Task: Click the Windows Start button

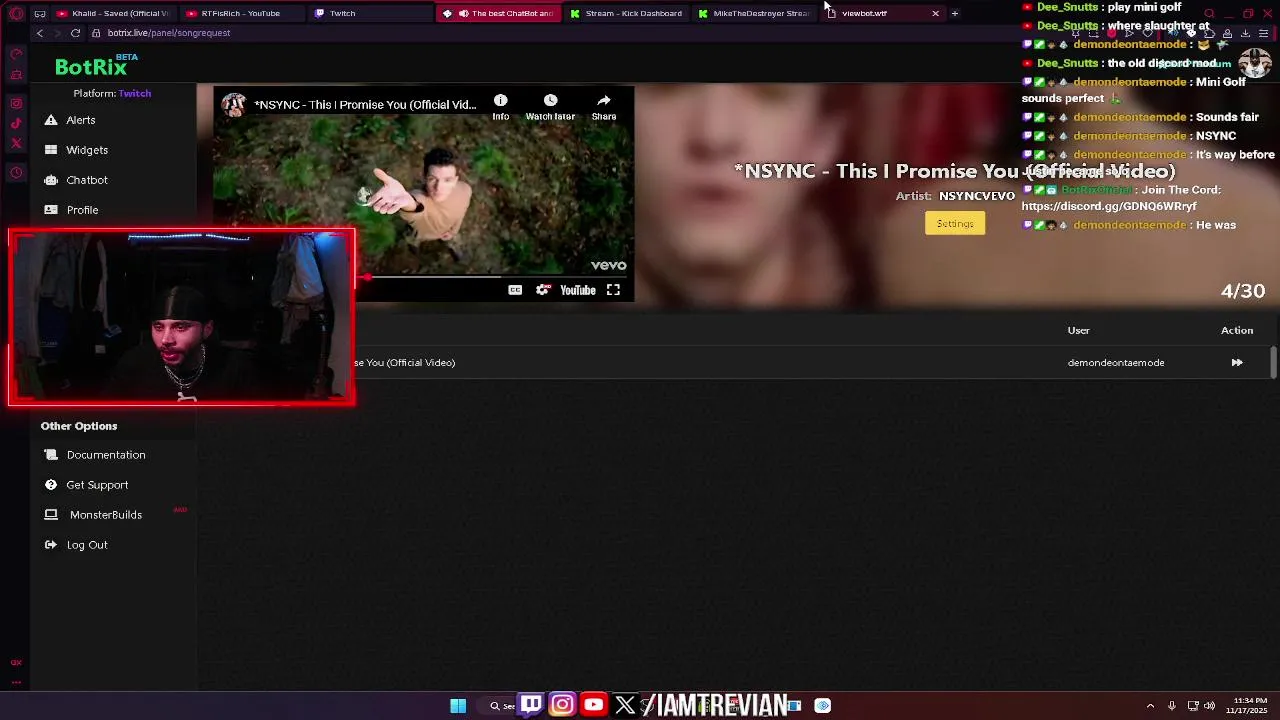Action: pyautogui.click(x=458, y=706)
